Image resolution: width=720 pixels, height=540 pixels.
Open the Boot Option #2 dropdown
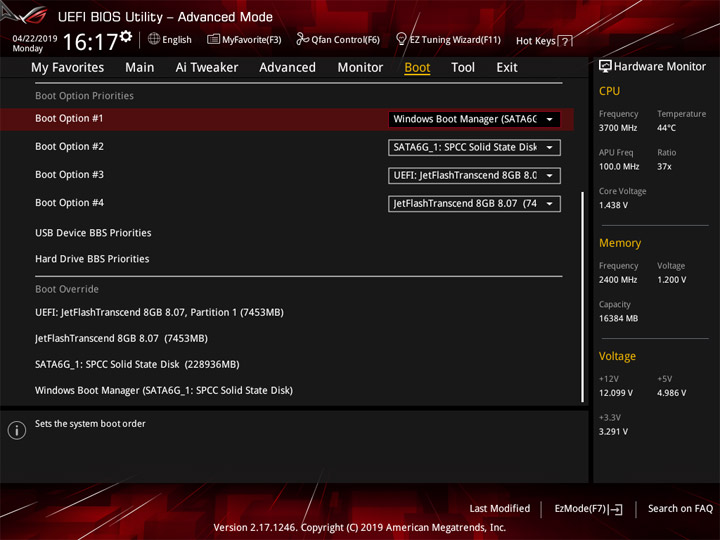[474, 147]
